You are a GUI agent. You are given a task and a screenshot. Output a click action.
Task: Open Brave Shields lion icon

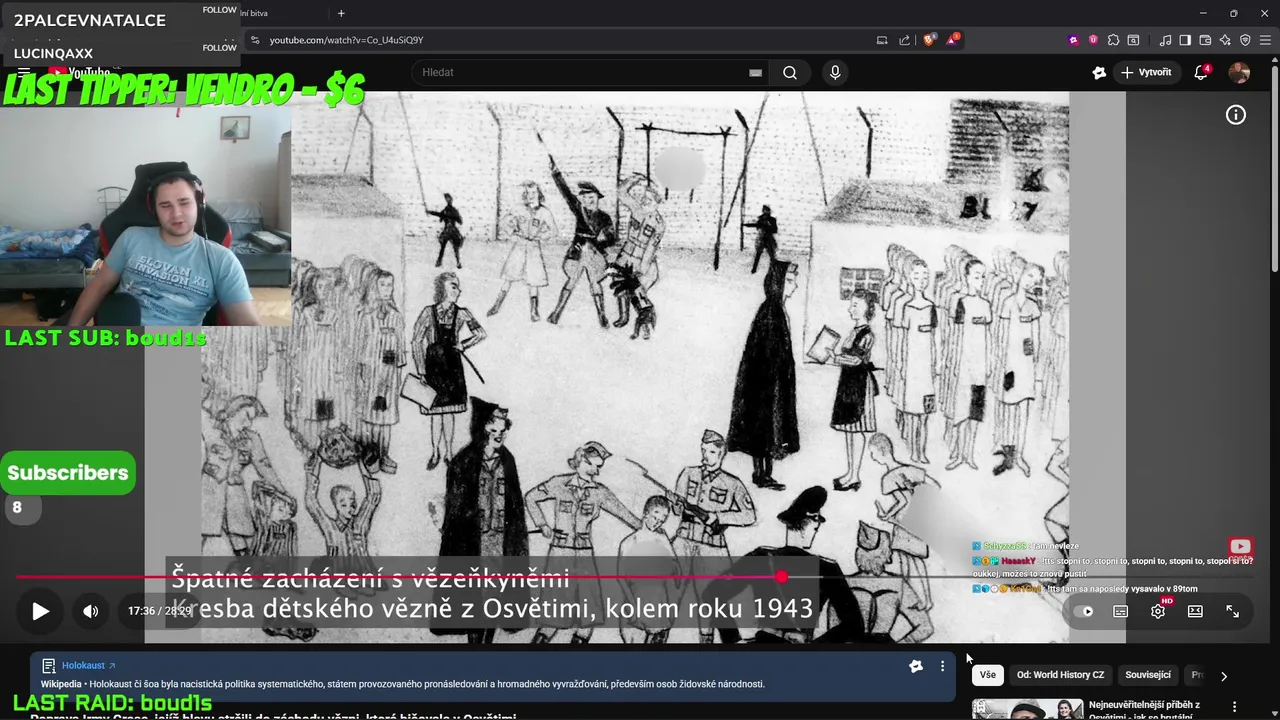pyautogui.click(x=929, y=40)
